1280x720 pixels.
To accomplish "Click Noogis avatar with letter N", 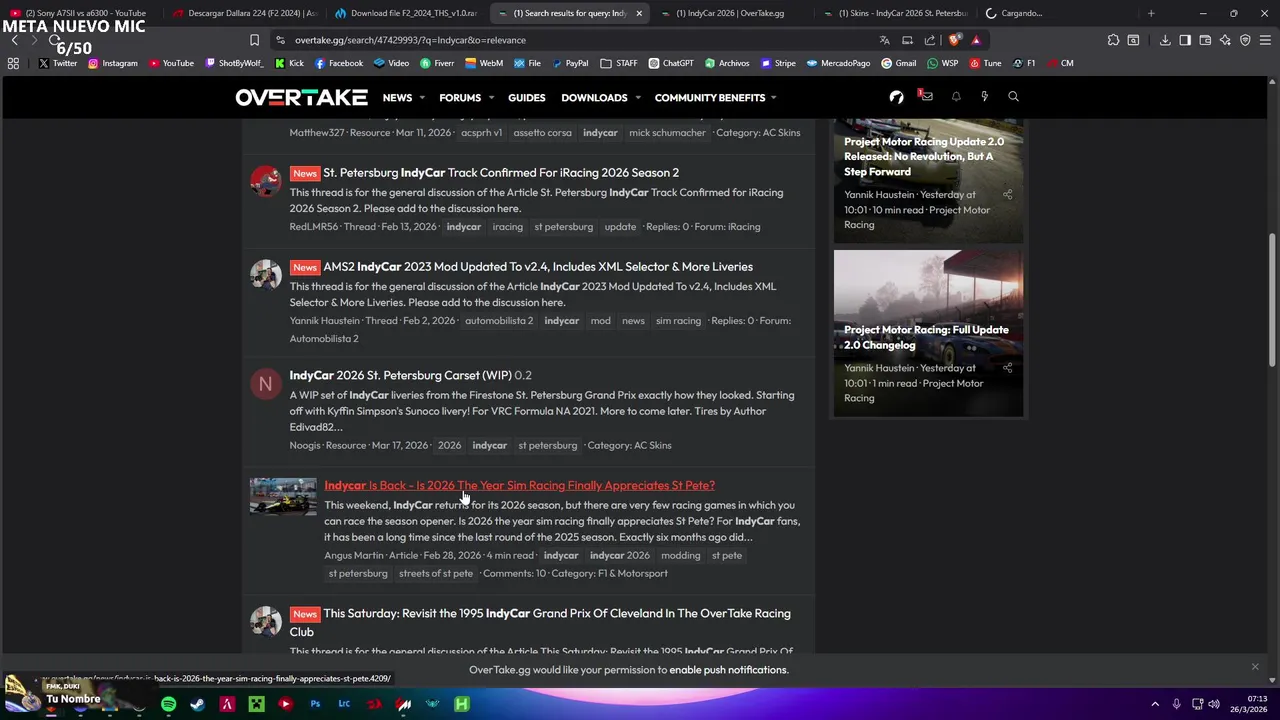I will [x=265, y=383].
